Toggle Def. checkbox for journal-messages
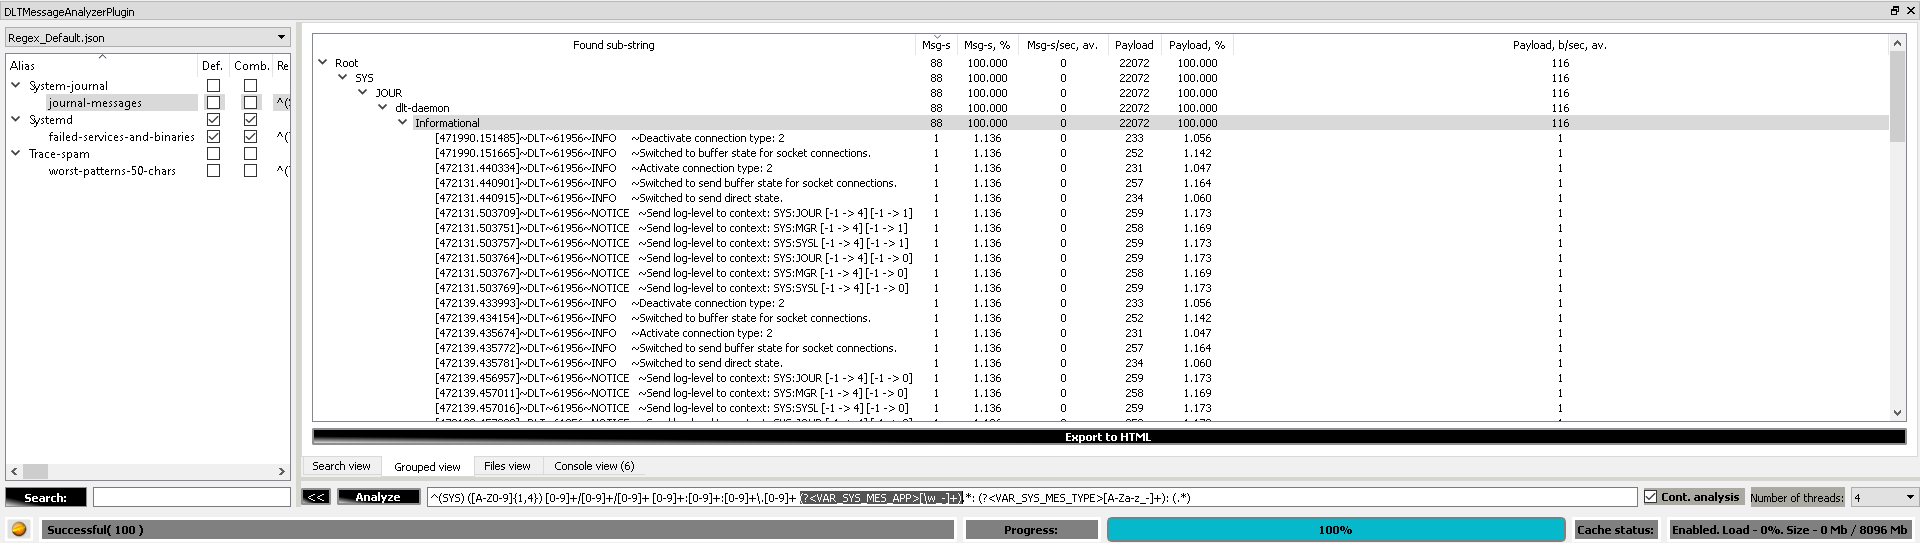Screen dimensions: 1920x543 pyautogui.click(x=213, y=103)
